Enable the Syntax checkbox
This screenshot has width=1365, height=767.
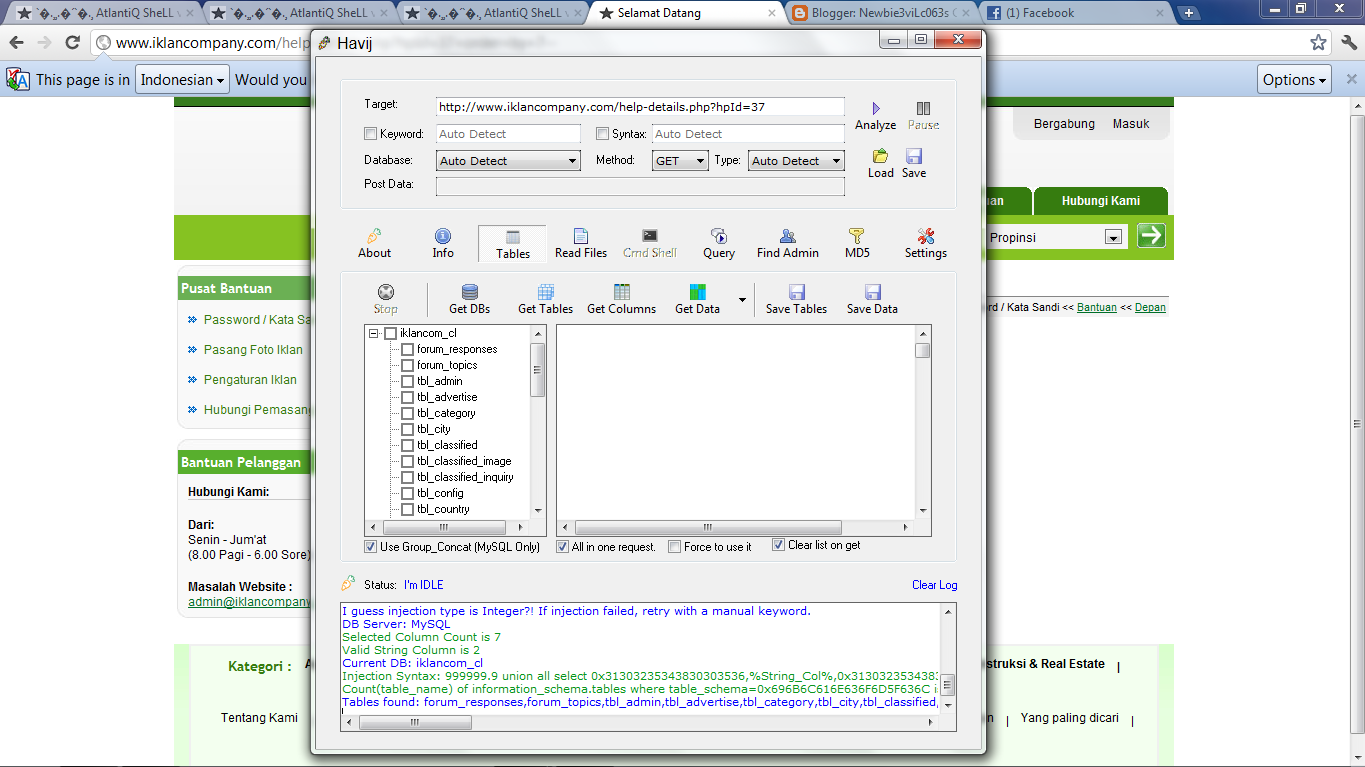coord(602,134)
